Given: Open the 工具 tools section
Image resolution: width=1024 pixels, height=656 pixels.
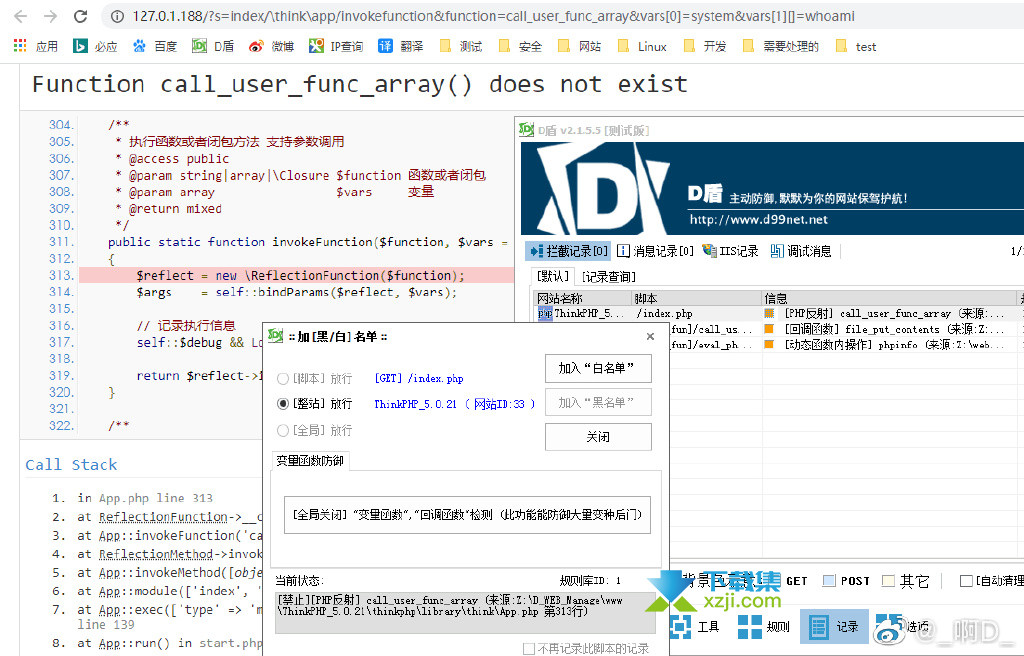Looking at the screenshot, I should coord(695,626).
